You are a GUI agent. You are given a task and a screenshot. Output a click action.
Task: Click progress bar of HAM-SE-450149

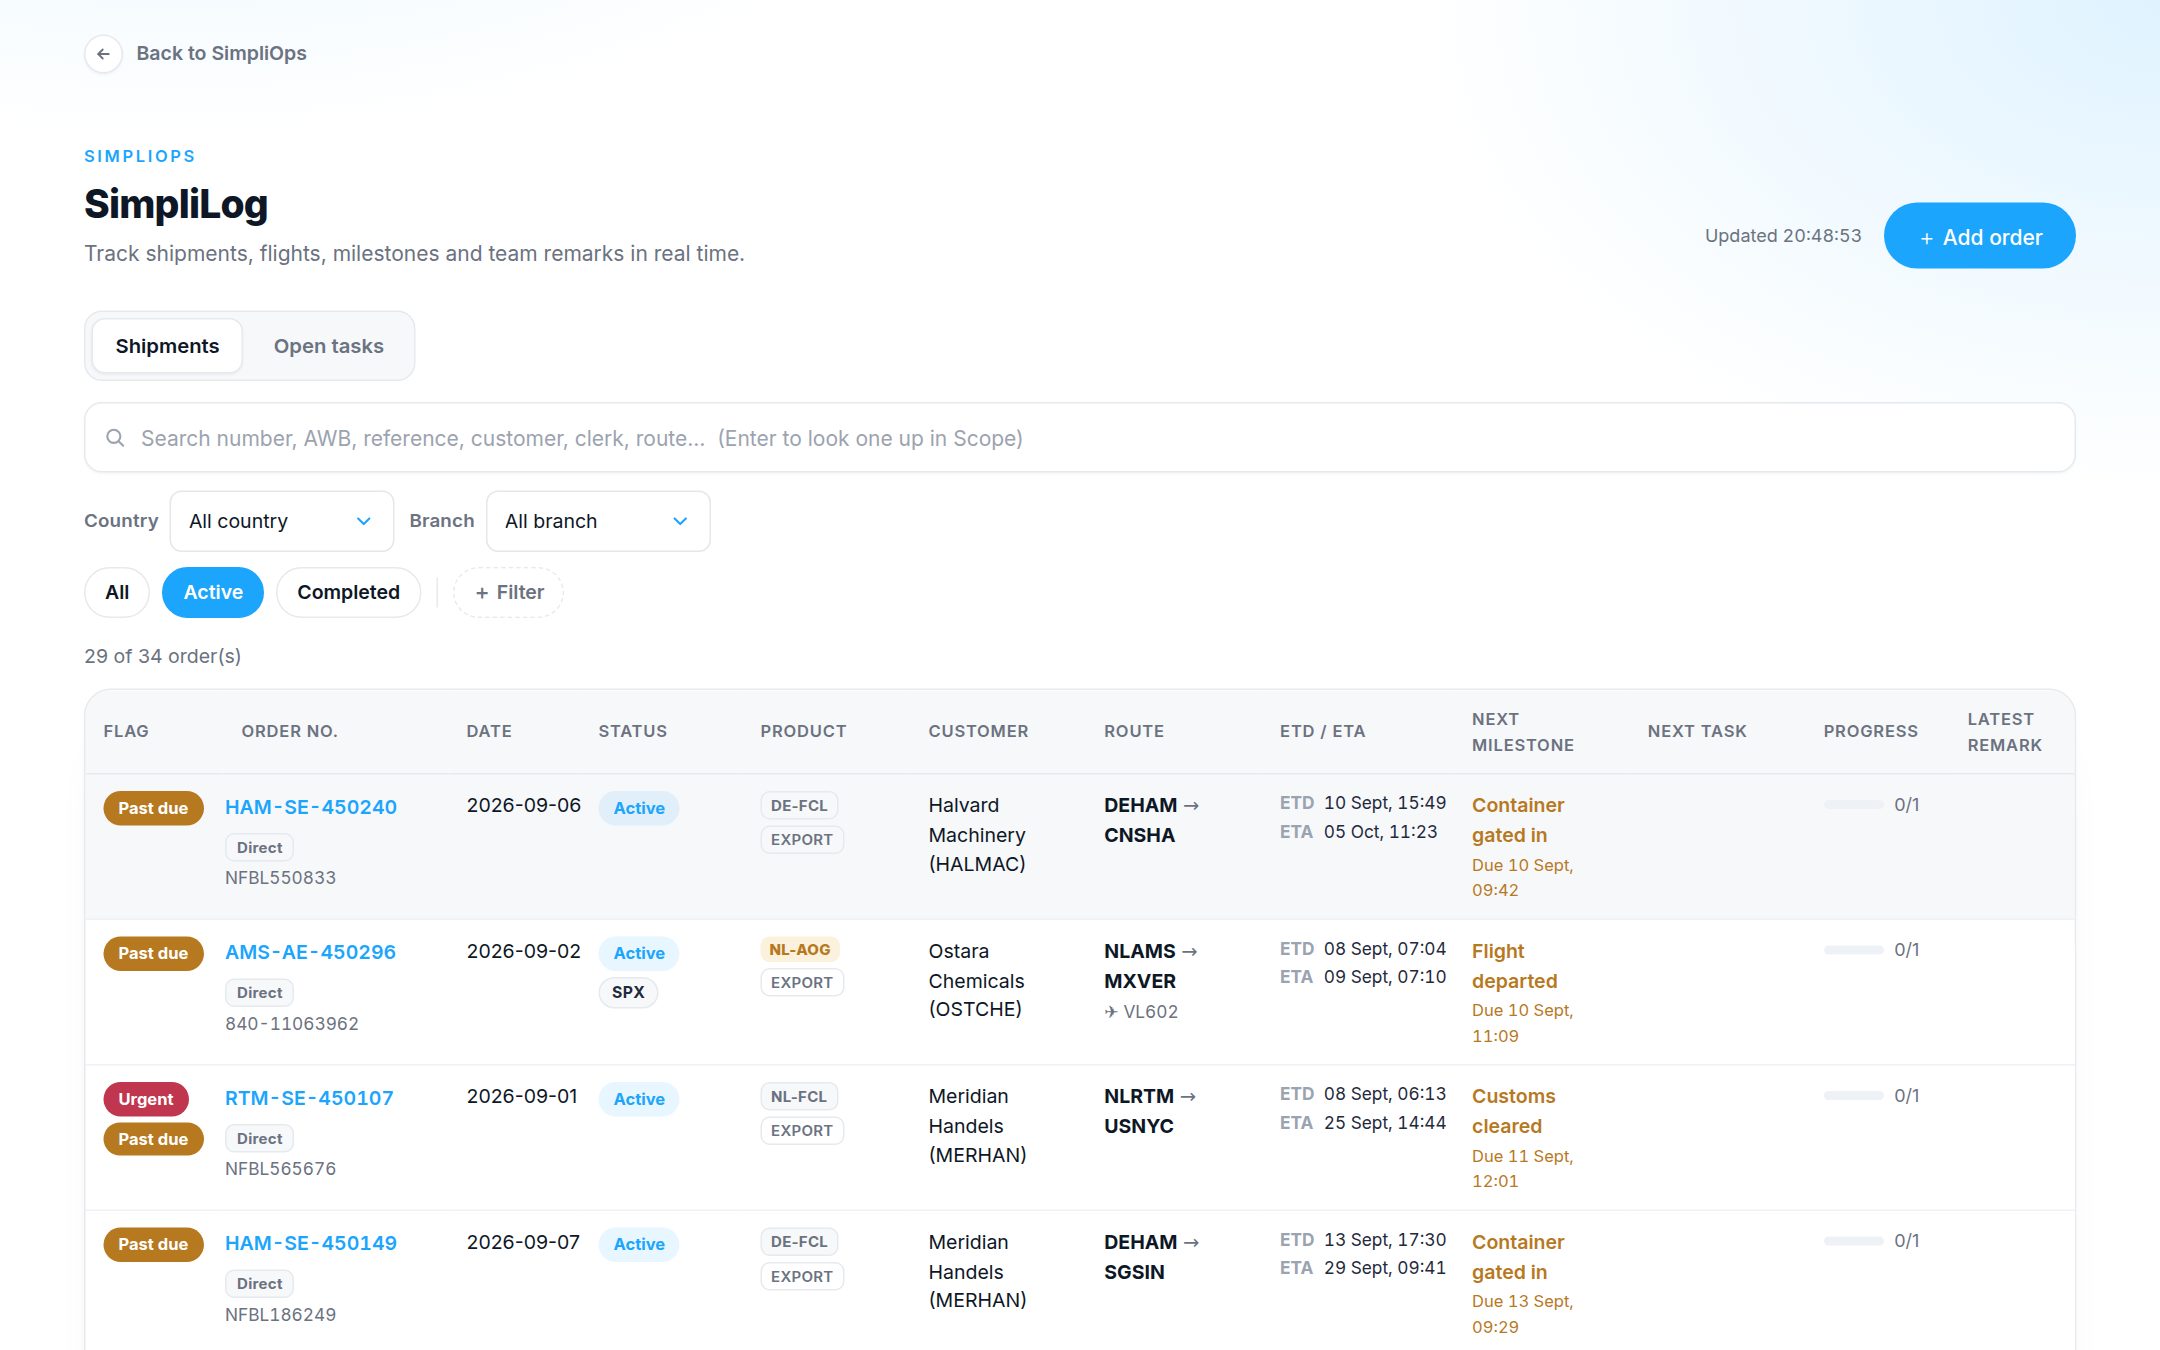pos(1853,1241)
